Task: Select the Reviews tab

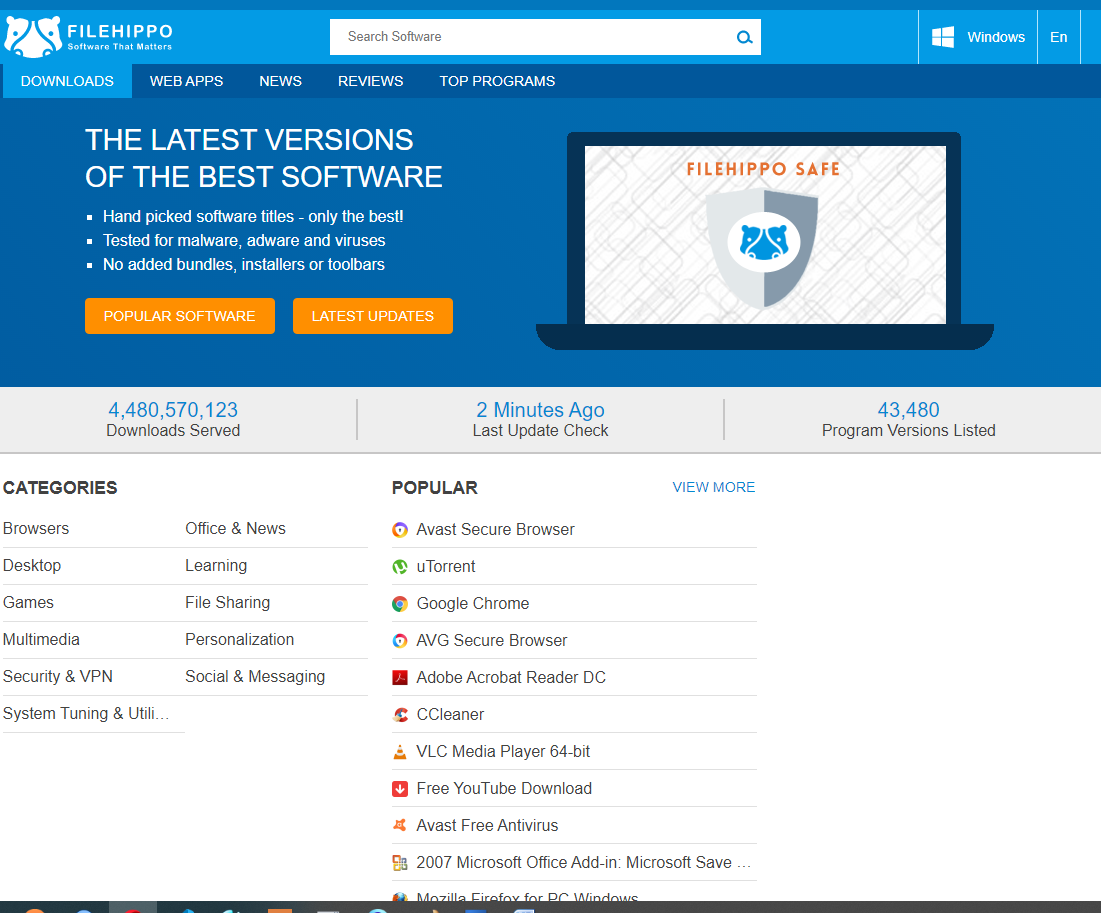Action: click(x=371, y=81)
